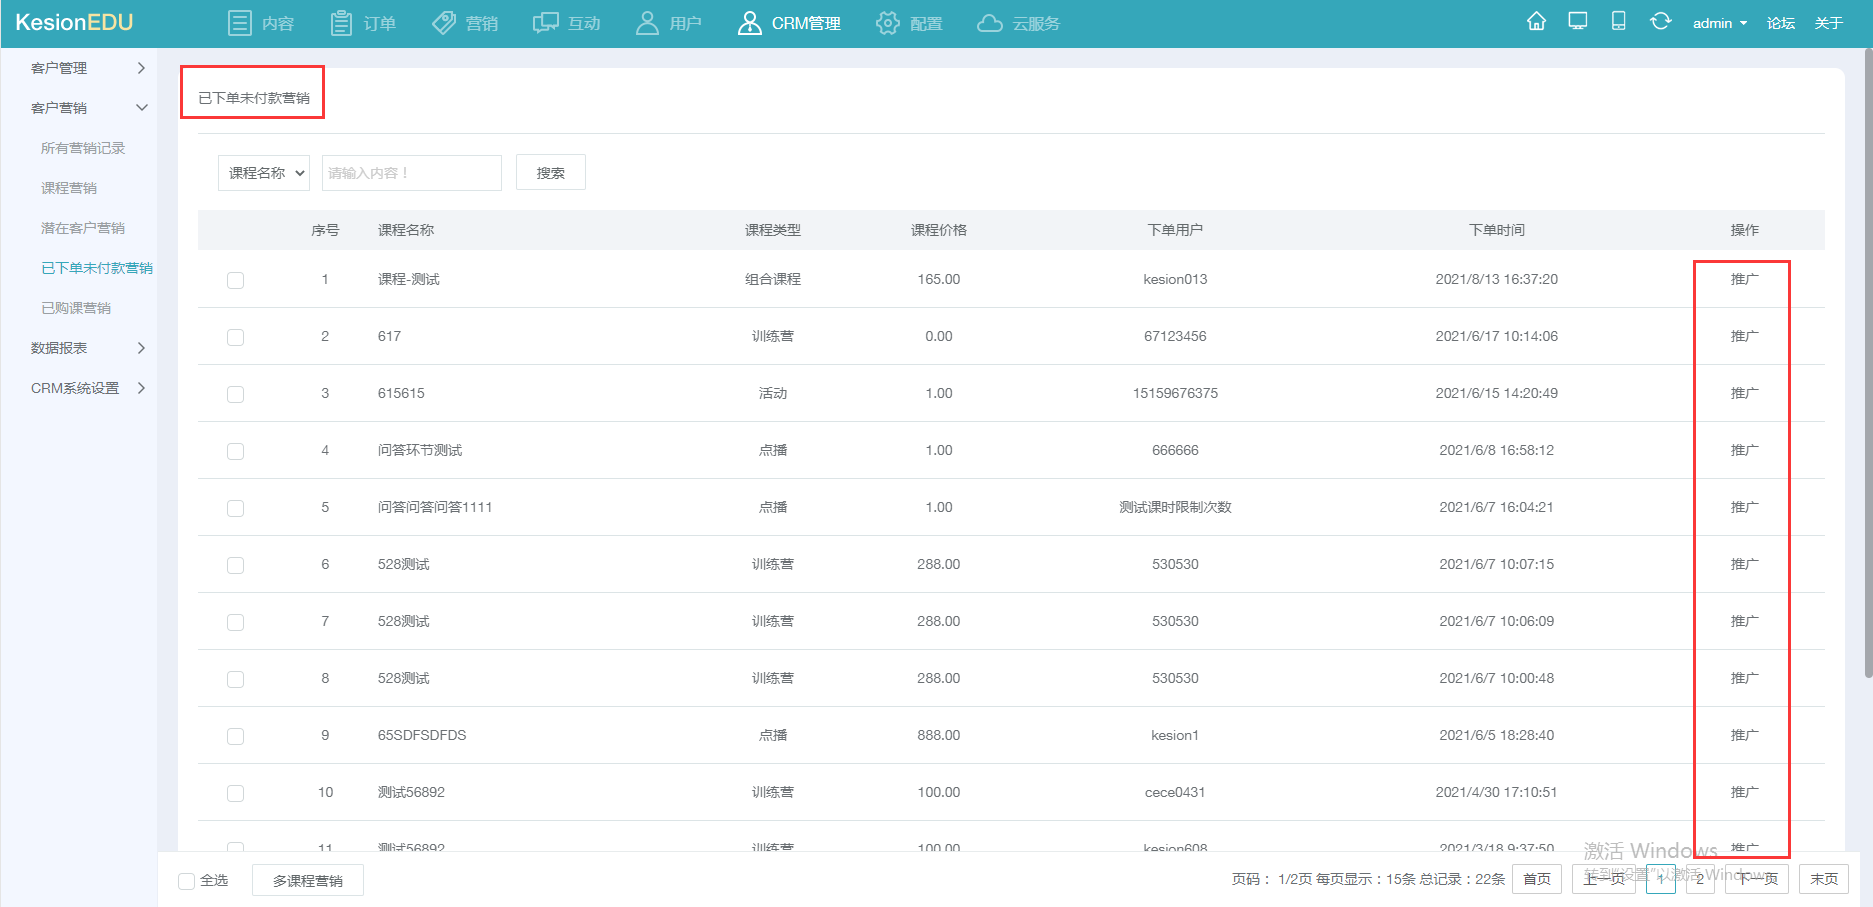Click the 课程价格 column header
1873x907 pixels.
pos(939,230)
